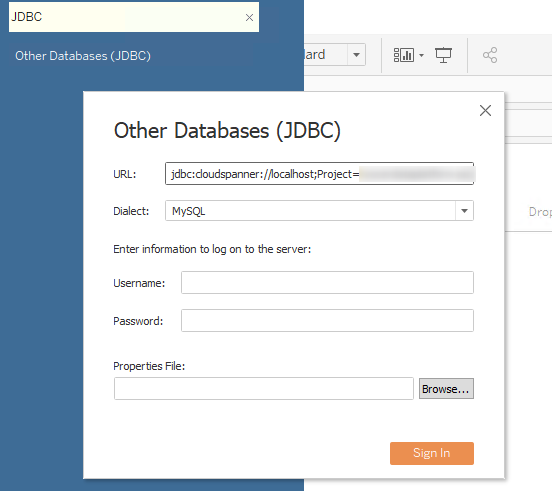Click the Properties File path field
Image resolution: width=552 pixels, height=491 pixels.
[264, 389]
